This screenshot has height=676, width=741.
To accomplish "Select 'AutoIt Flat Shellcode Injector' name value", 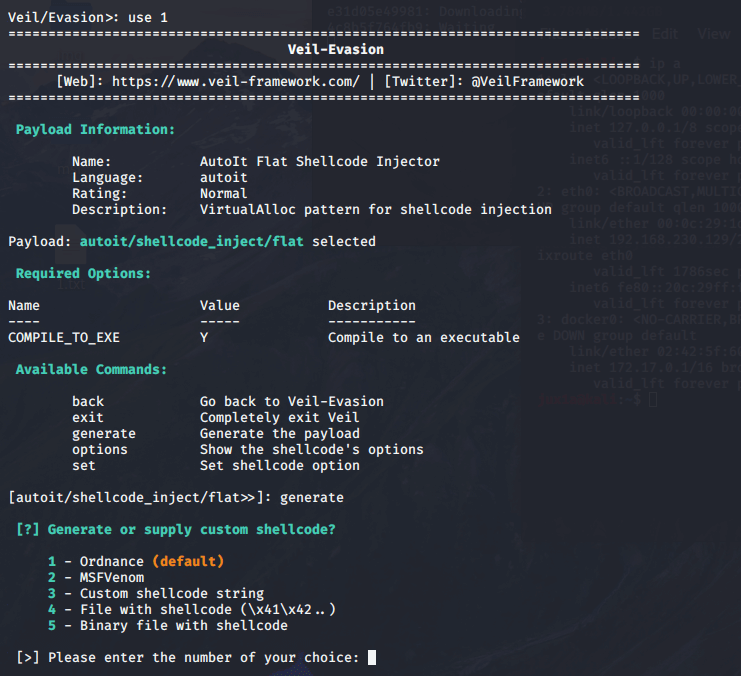I will [319, 162].
